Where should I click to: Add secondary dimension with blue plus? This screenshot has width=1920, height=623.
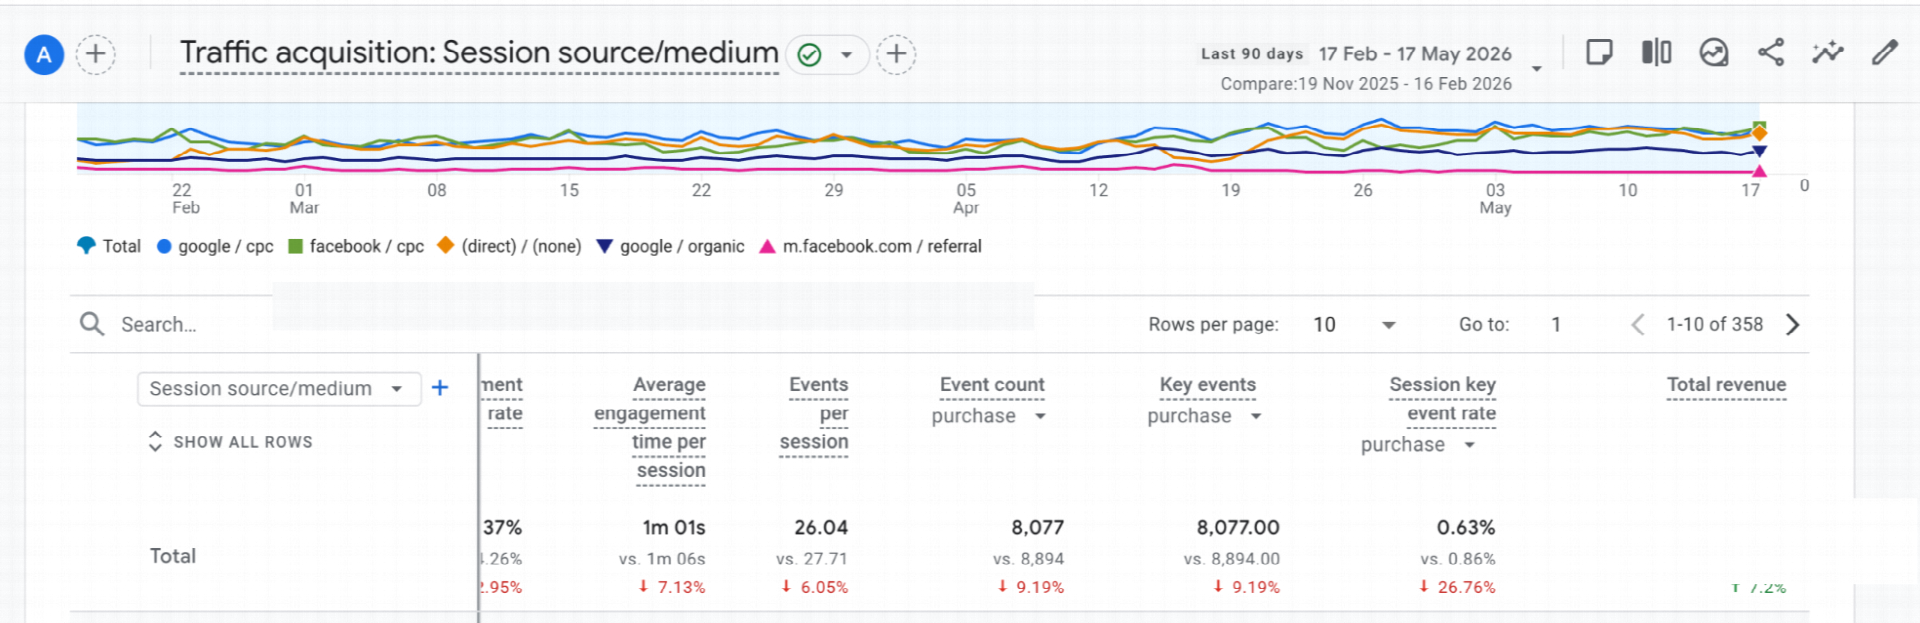point(440,388)
